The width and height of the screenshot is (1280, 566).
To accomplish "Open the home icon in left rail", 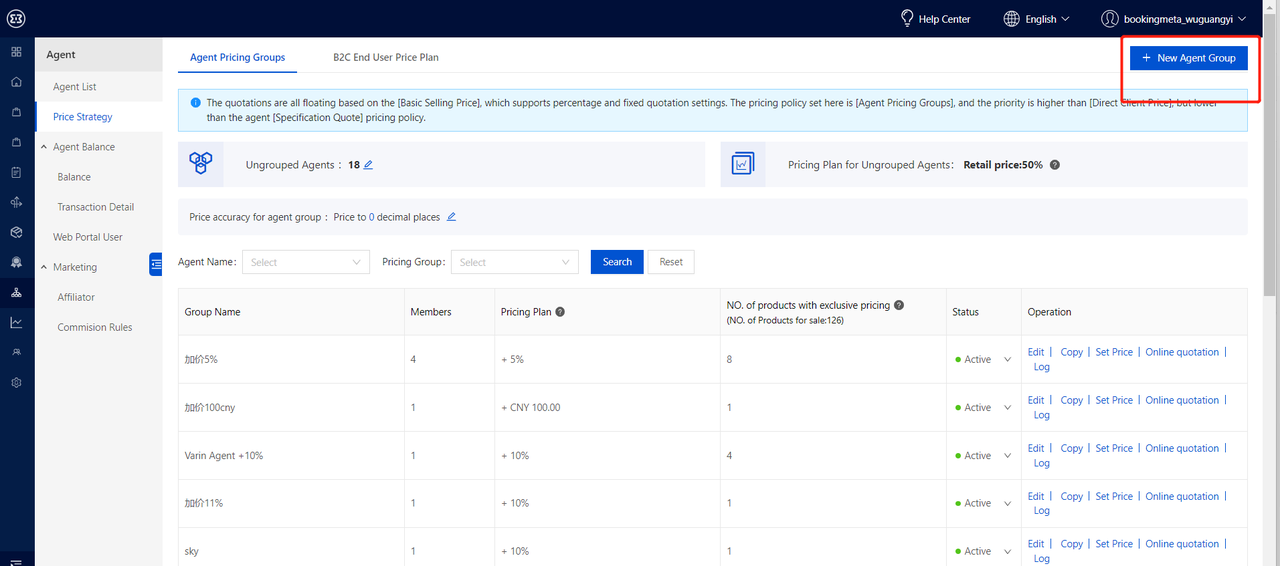I will pyautogui.click(x=16, y=82).
